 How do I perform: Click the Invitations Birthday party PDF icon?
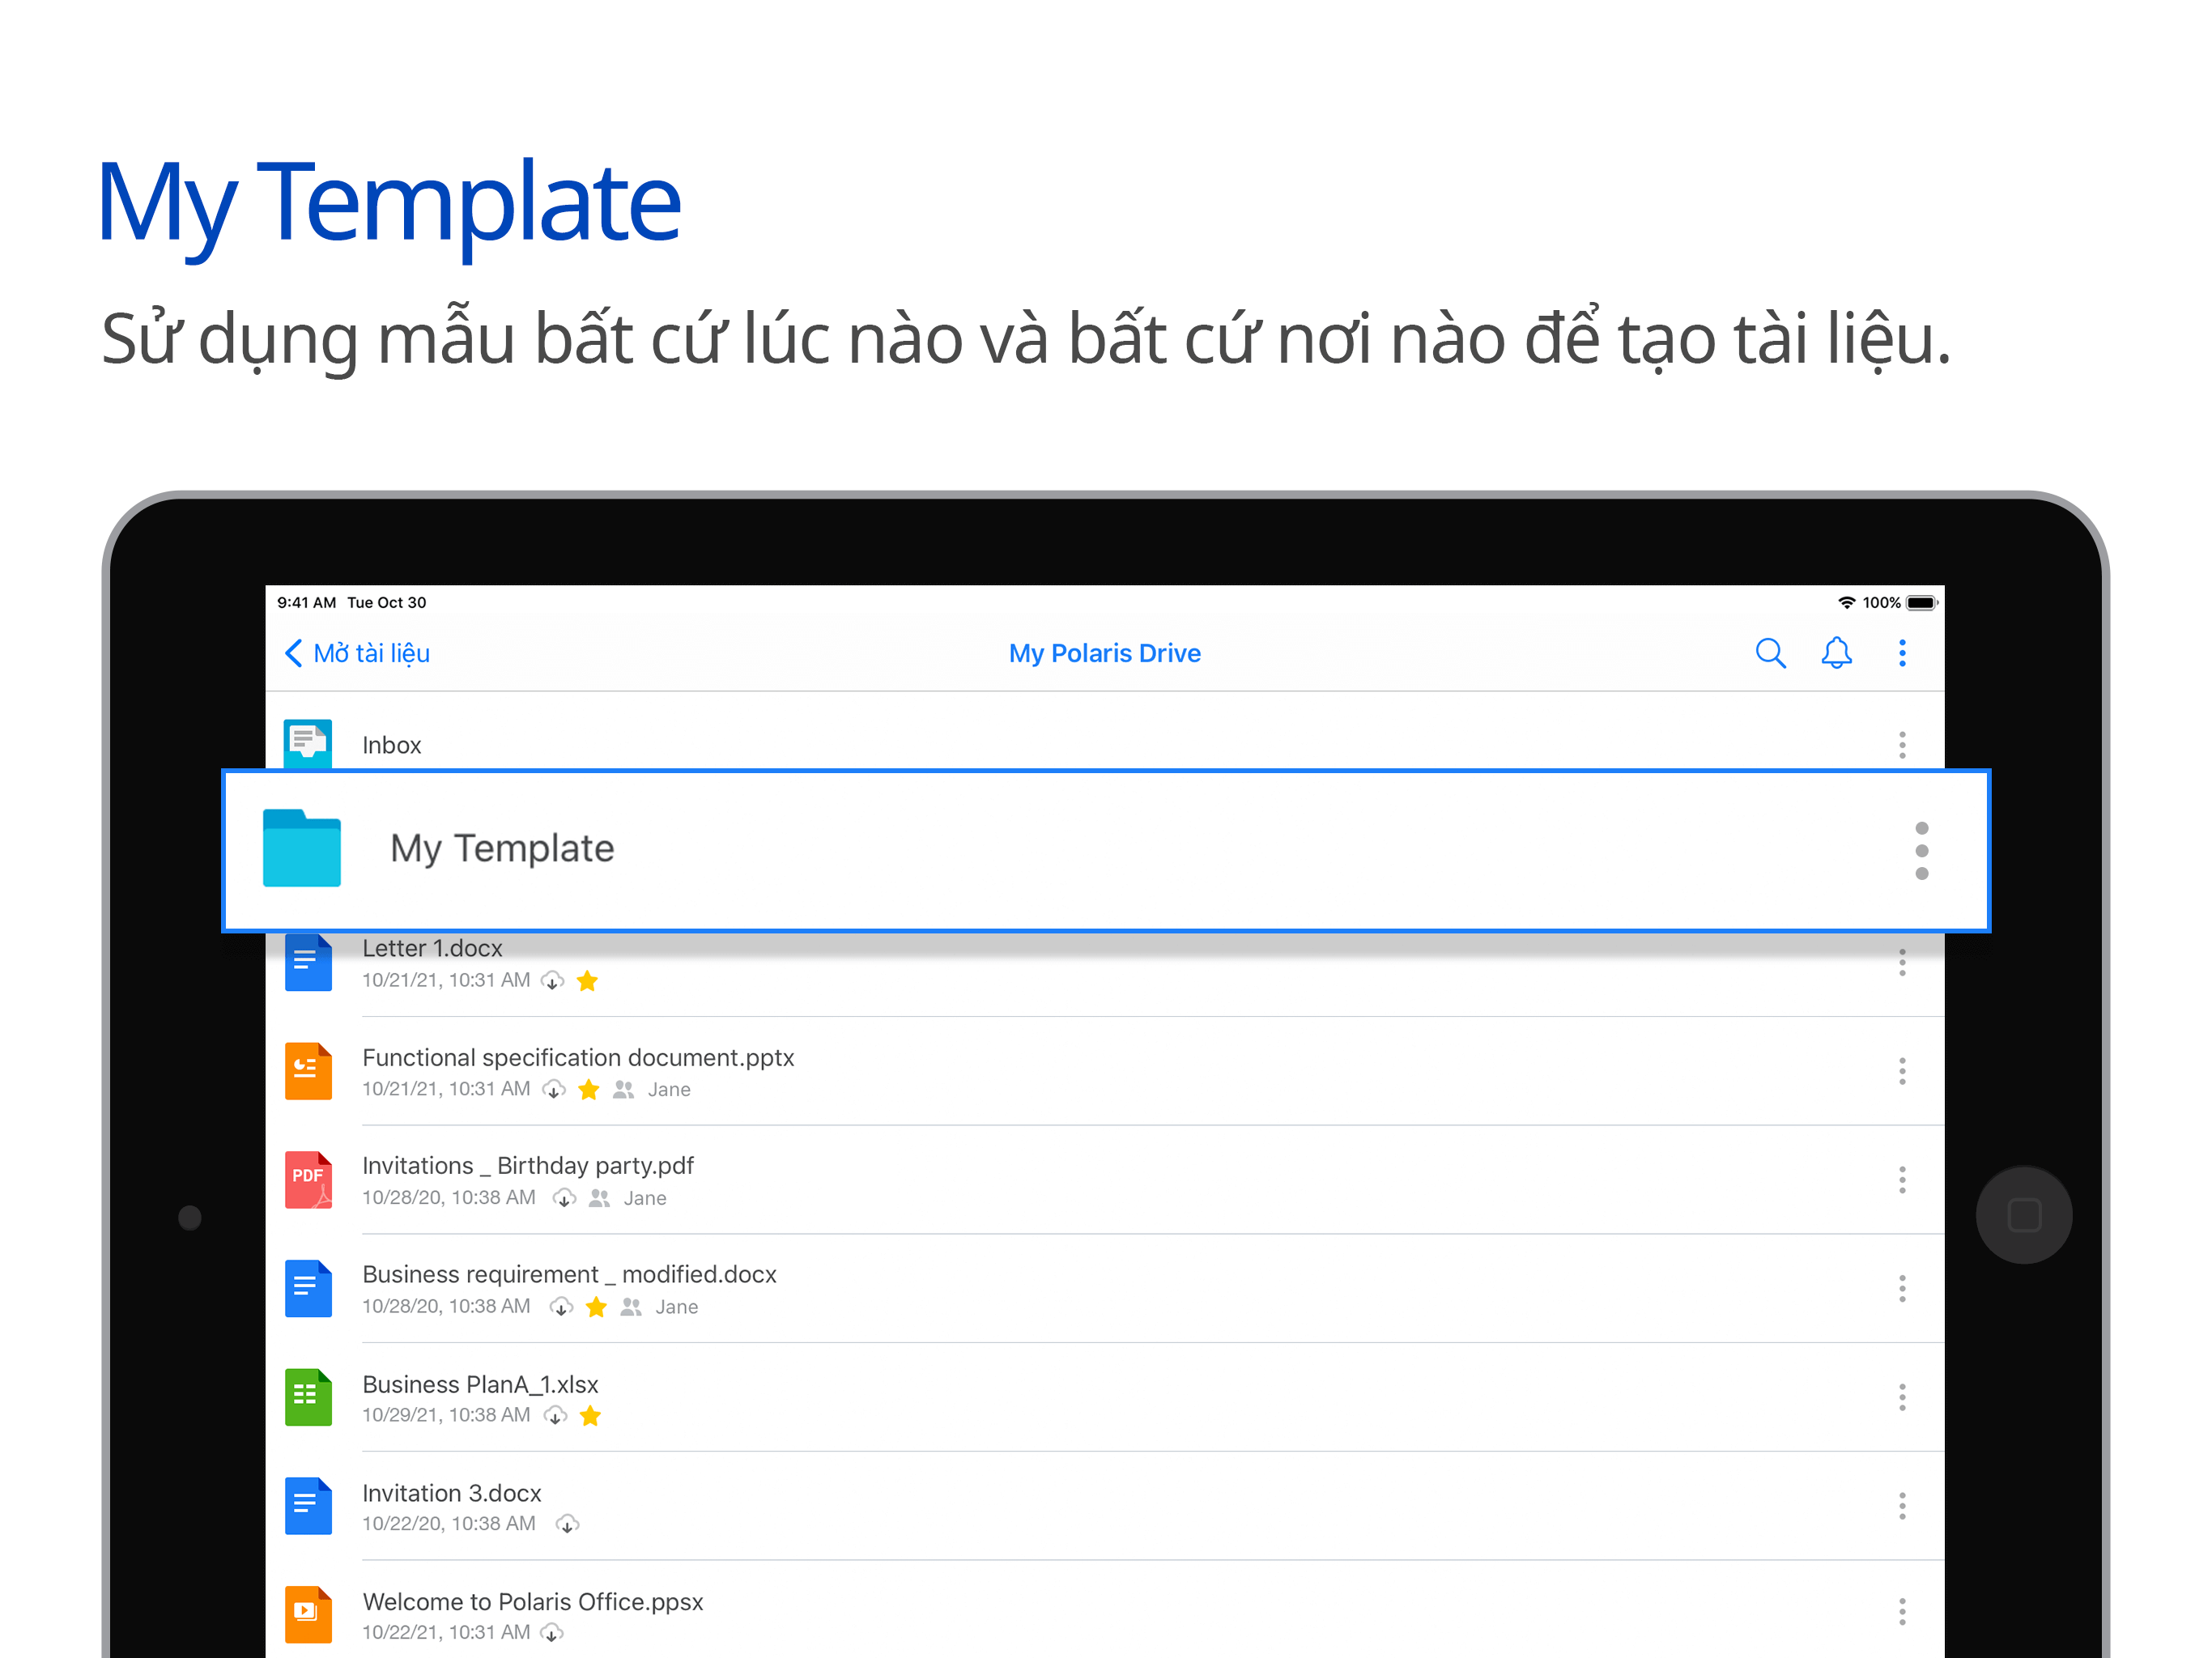[307, 1180]
